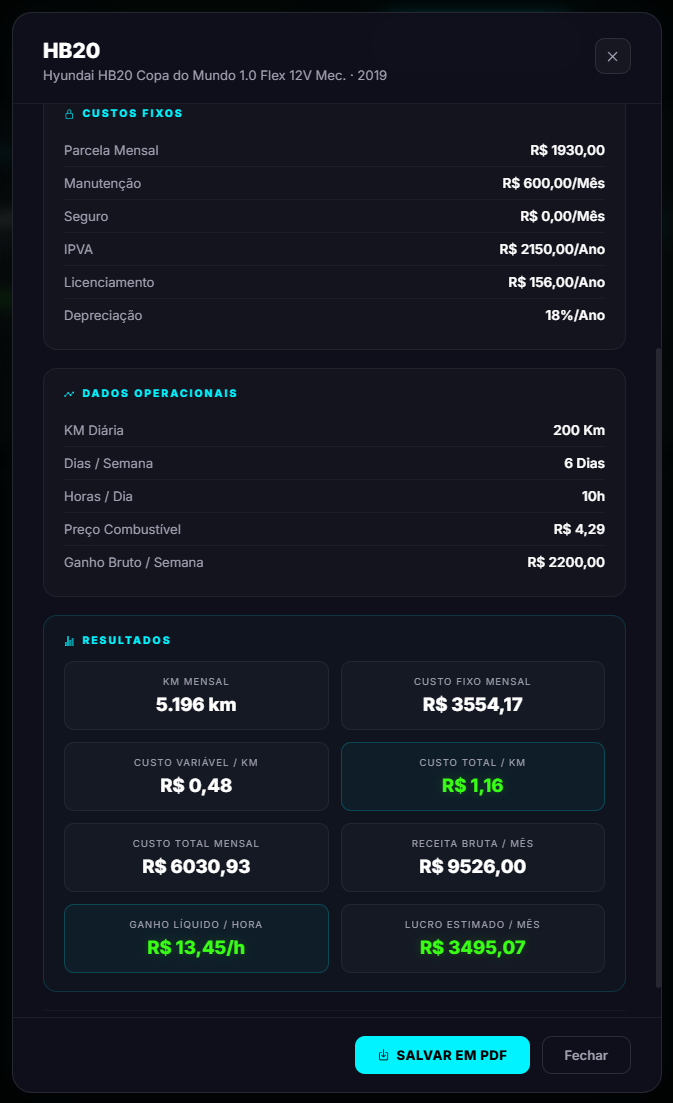
Task: Click the IPVA row value
Action: (x=552, y=249)
